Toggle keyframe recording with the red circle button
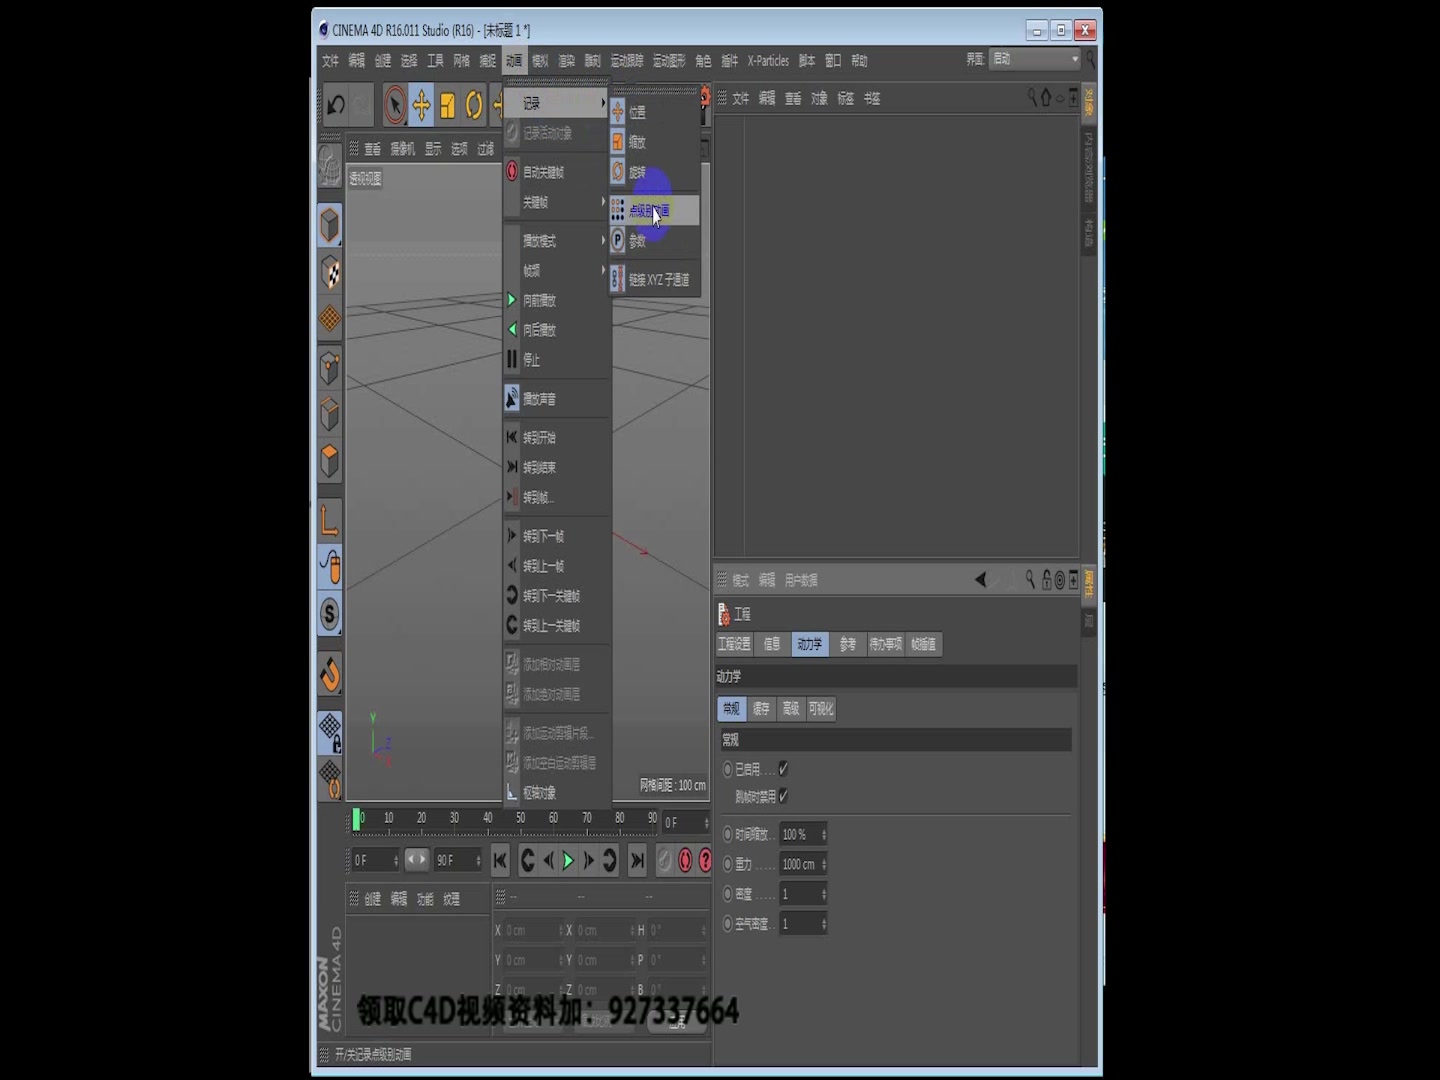Image resolution: width=1440 pixels, height=1080 pixels. (x=686, y=861)
